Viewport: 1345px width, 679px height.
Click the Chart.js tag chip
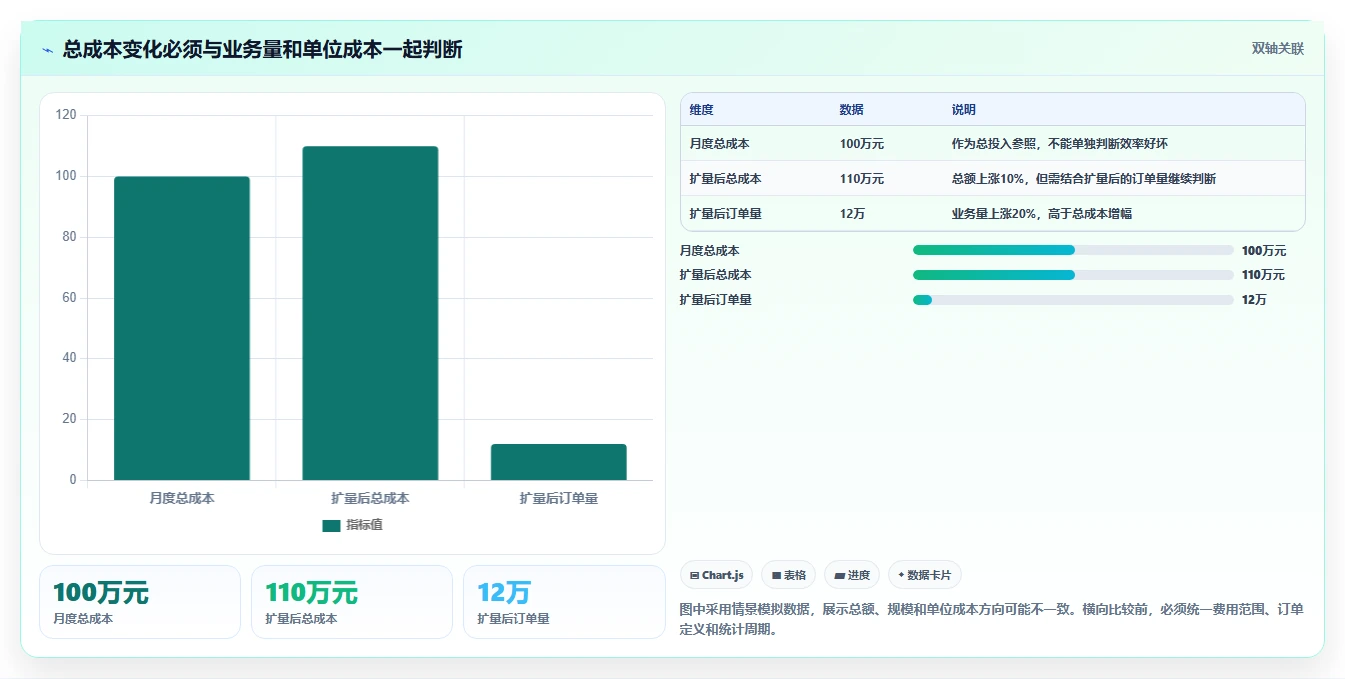[717, 575]
